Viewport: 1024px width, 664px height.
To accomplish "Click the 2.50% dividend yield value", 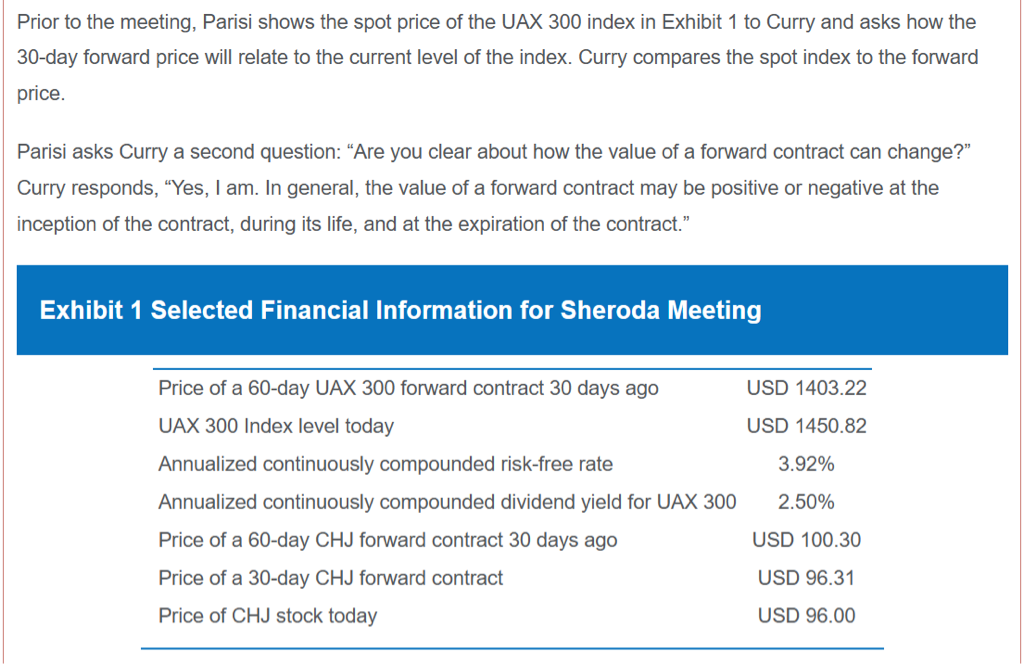I will (x=806, y=502).
